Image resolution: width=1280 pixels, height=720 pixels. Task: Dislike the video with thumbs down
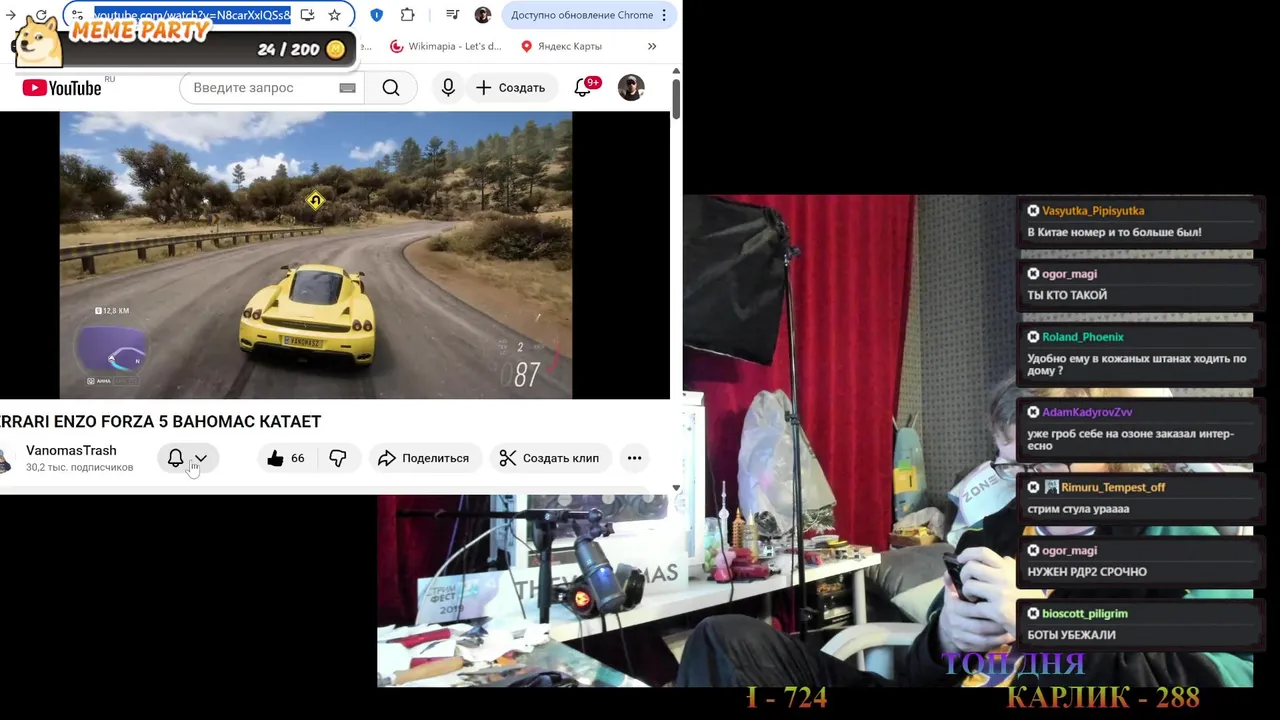(x=338, y=458)
